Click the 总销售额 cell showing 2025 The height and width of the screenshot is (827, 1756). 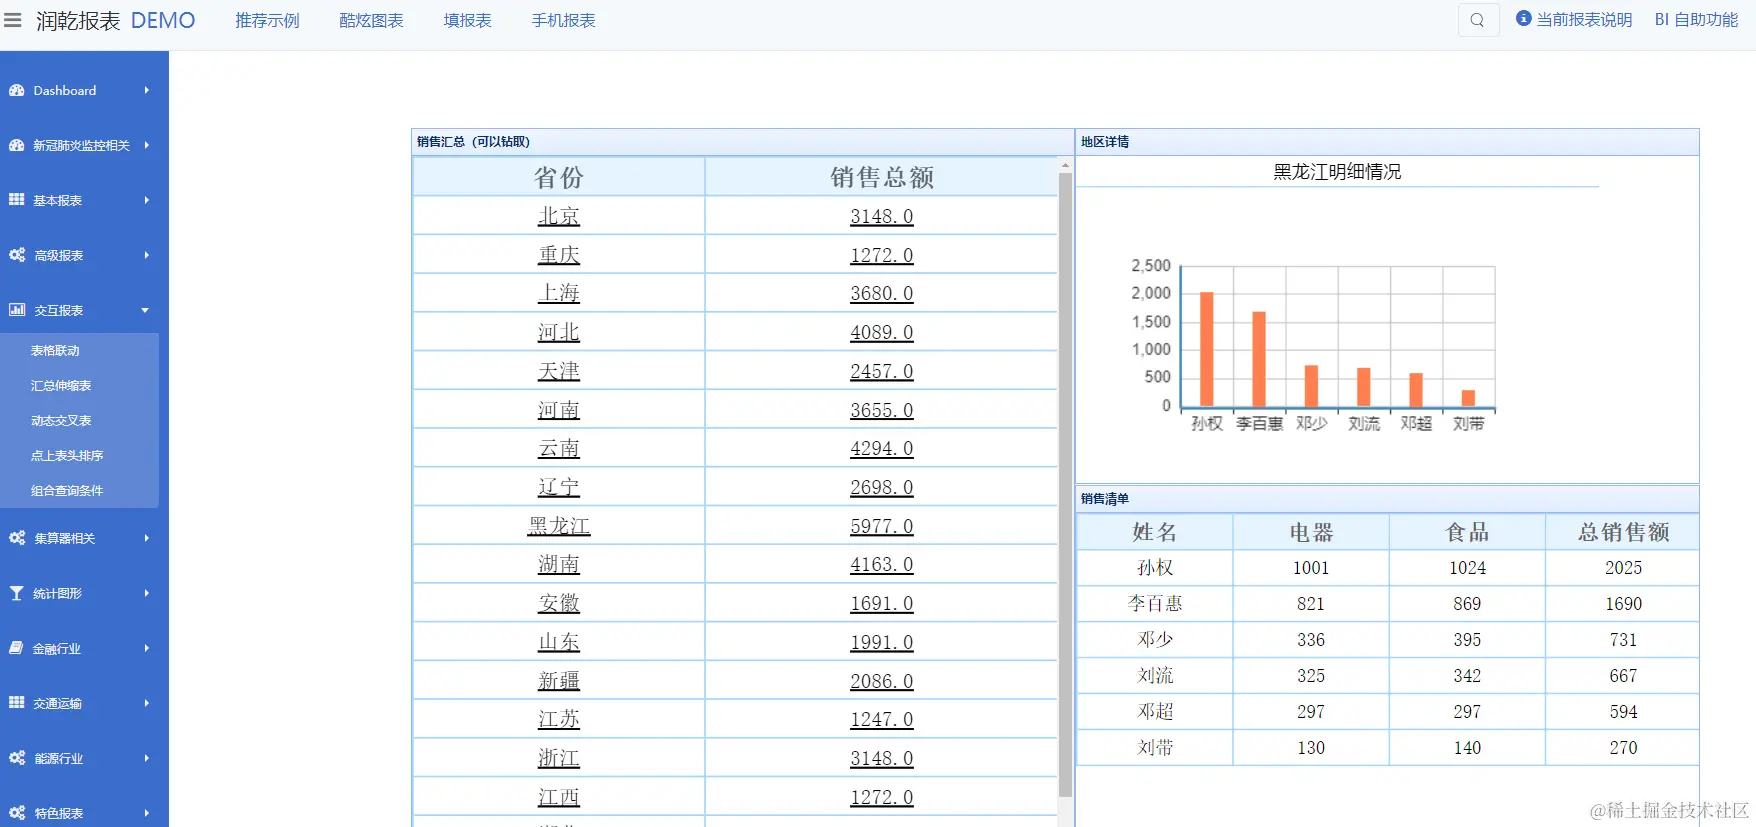(x=1623, y=568)
